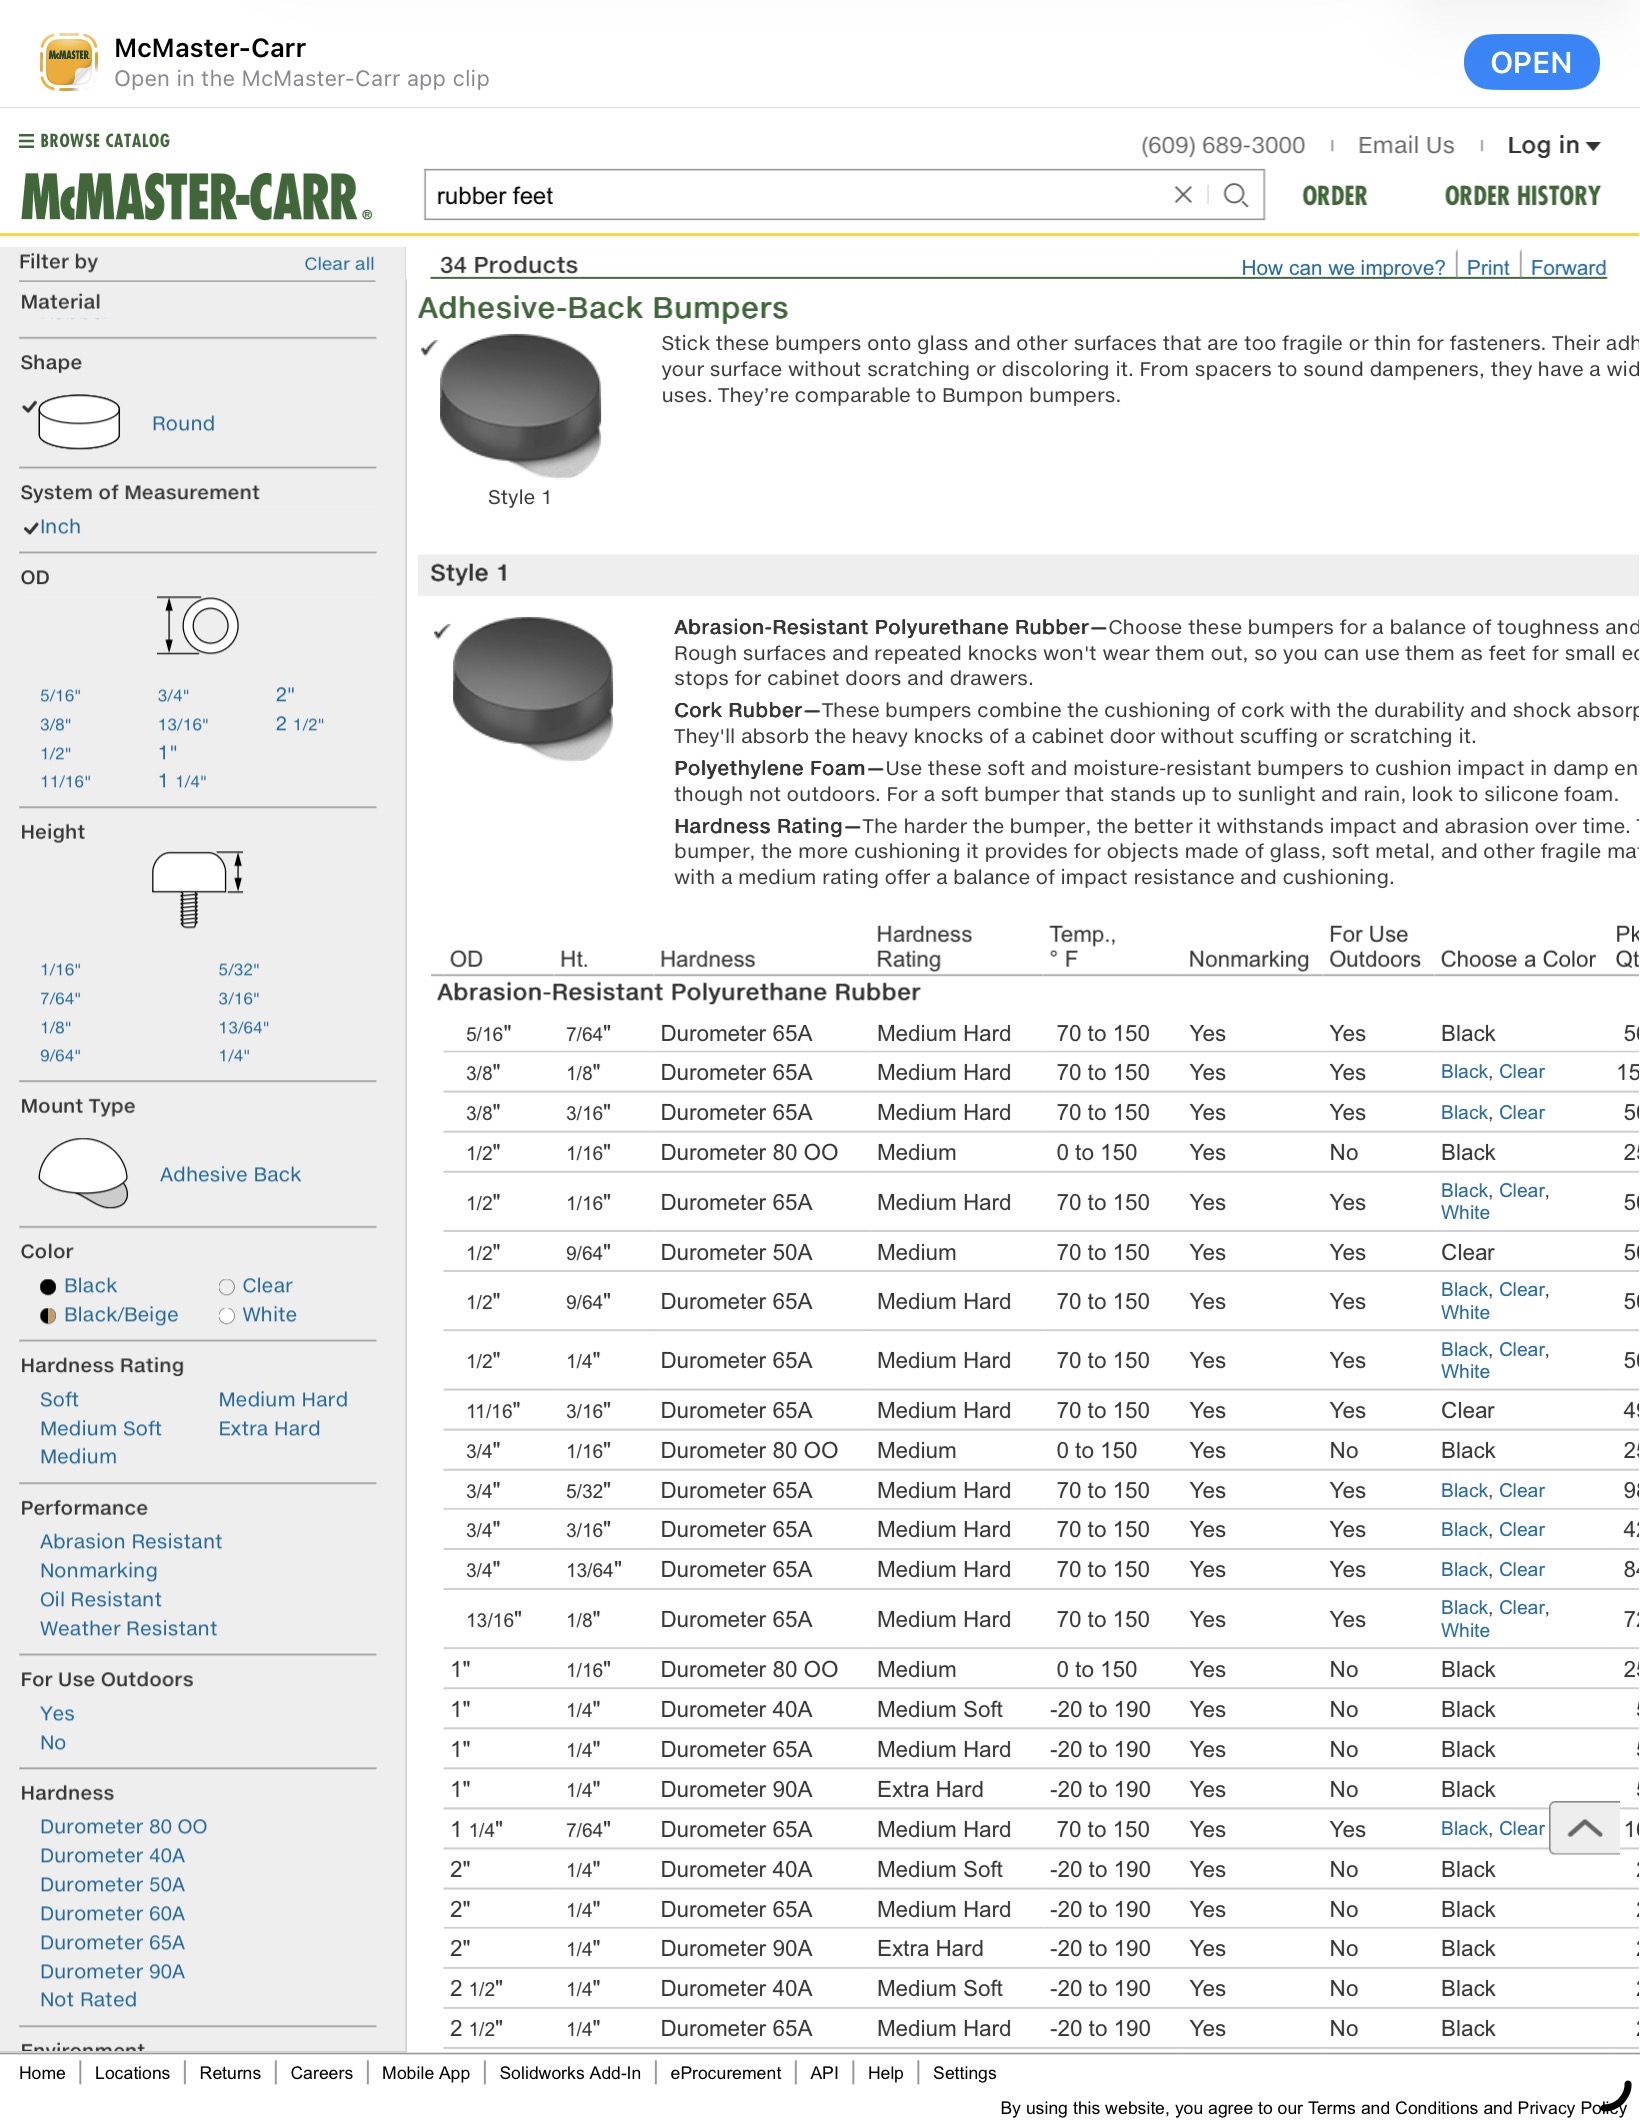Screen dimensions: 1640x2120
Task: Click the search magnifier icon
Action: pos(1236,195)
